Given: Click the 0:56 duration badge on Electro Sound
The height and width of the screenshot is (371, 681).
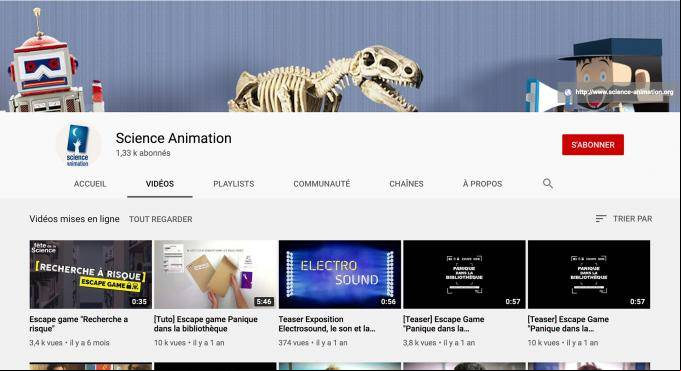Looking at the screenshot, I should [x=388, y=301].
